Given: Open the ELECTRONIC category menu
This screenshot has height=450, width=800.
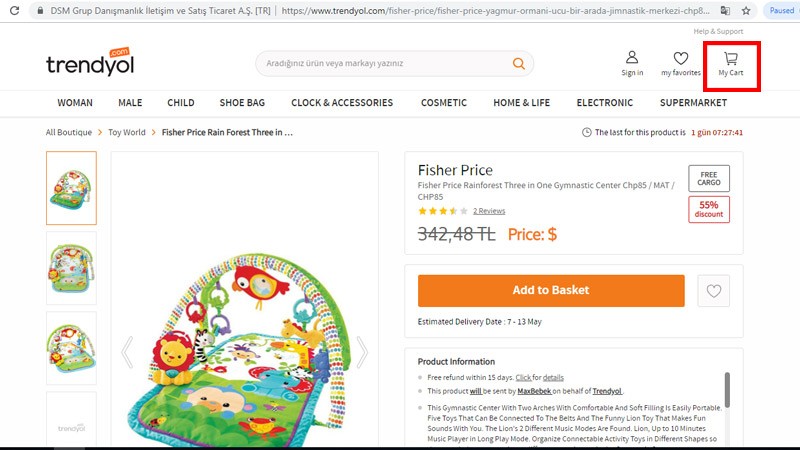Looking at the screenshot, I should coord(604,103).
